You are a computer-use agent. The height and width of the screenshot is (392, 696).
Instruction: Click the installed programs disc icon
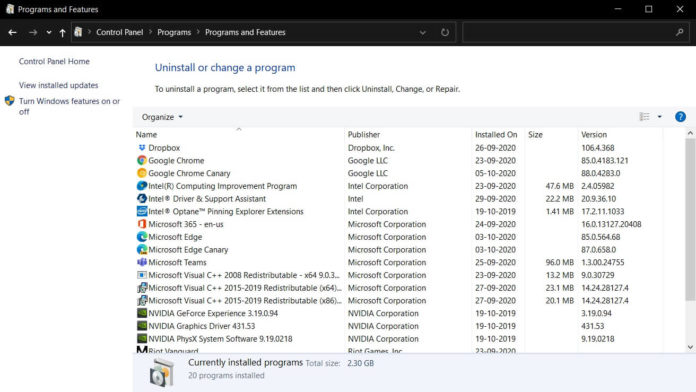click(162, 372)
